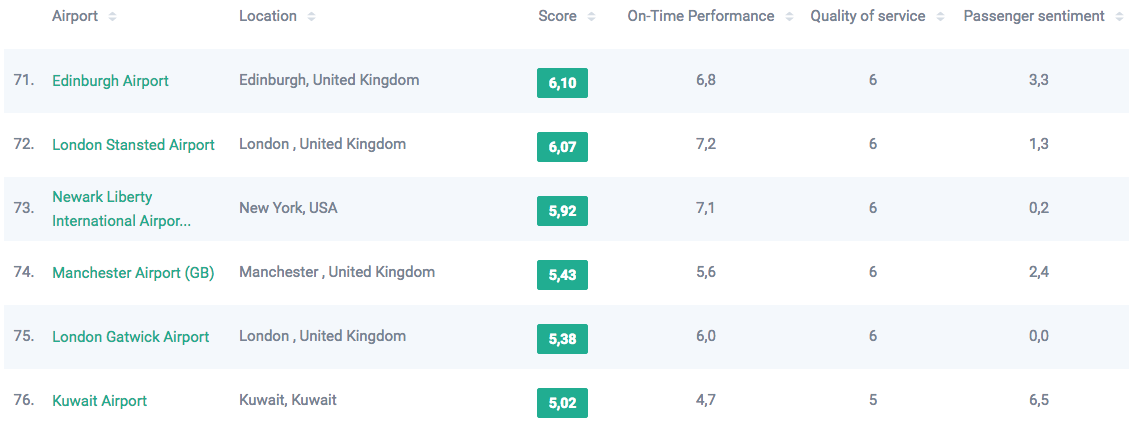Image resolution: width=1129 pixels, height=433 pixels.
Task: Click the 5,02 score badge
Action: (562, 403)
